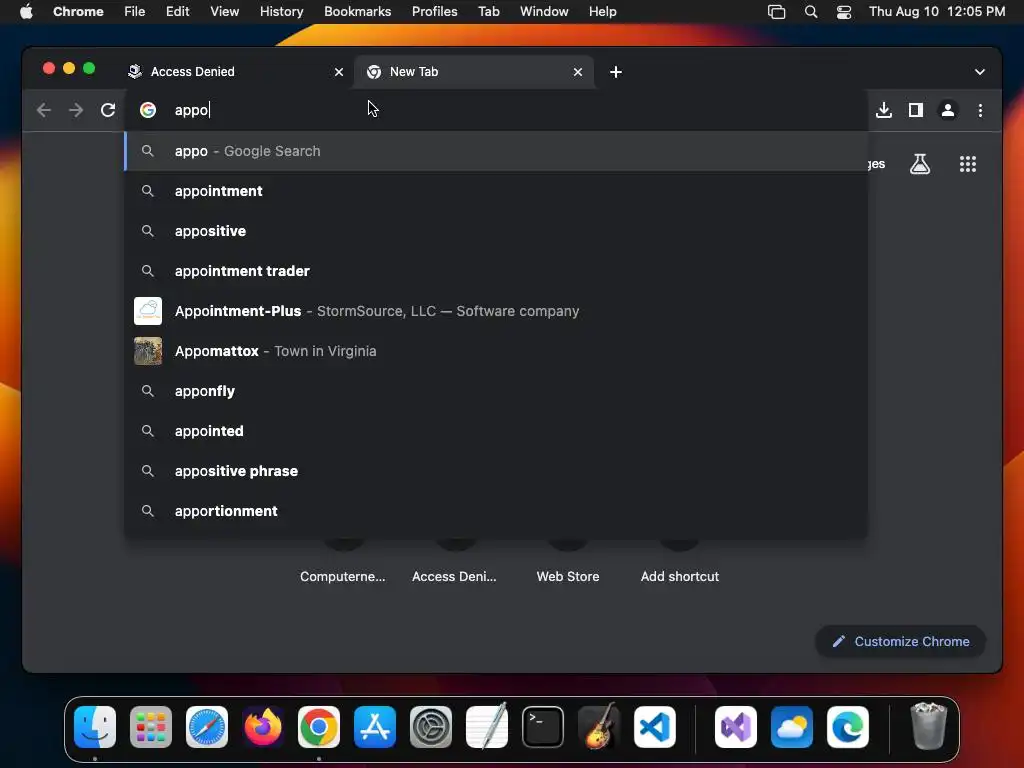Open a new tab with plus button
1024x768 pixels.
[x=615, y=72]
